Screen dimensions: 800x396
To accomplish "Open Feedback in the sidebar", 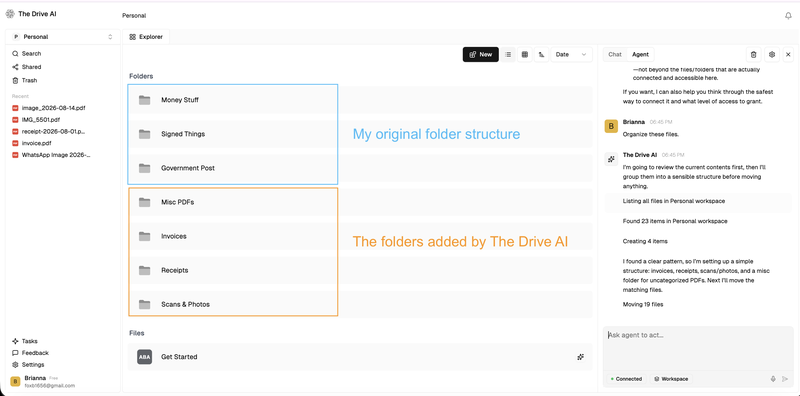I will 30,353.
